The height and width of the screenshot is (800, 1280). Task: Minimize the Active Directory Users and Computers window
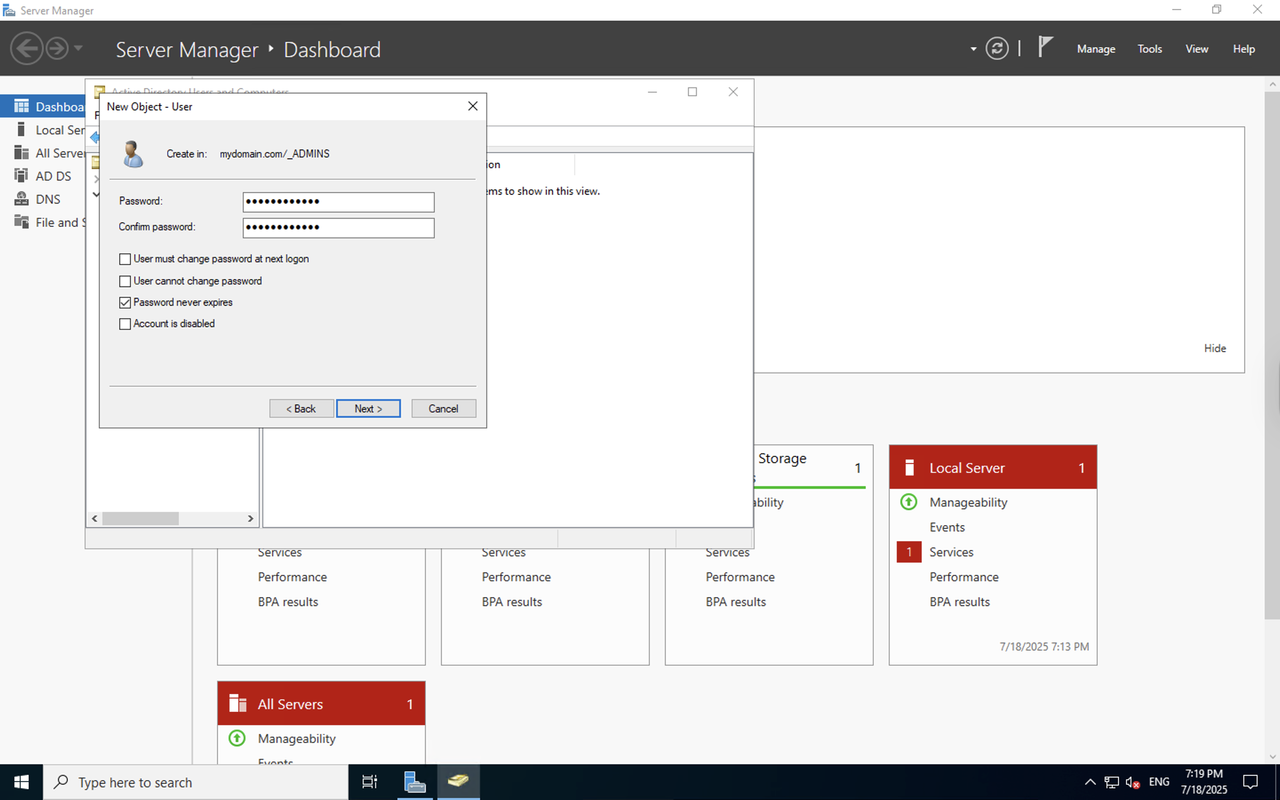coord(652,92)
